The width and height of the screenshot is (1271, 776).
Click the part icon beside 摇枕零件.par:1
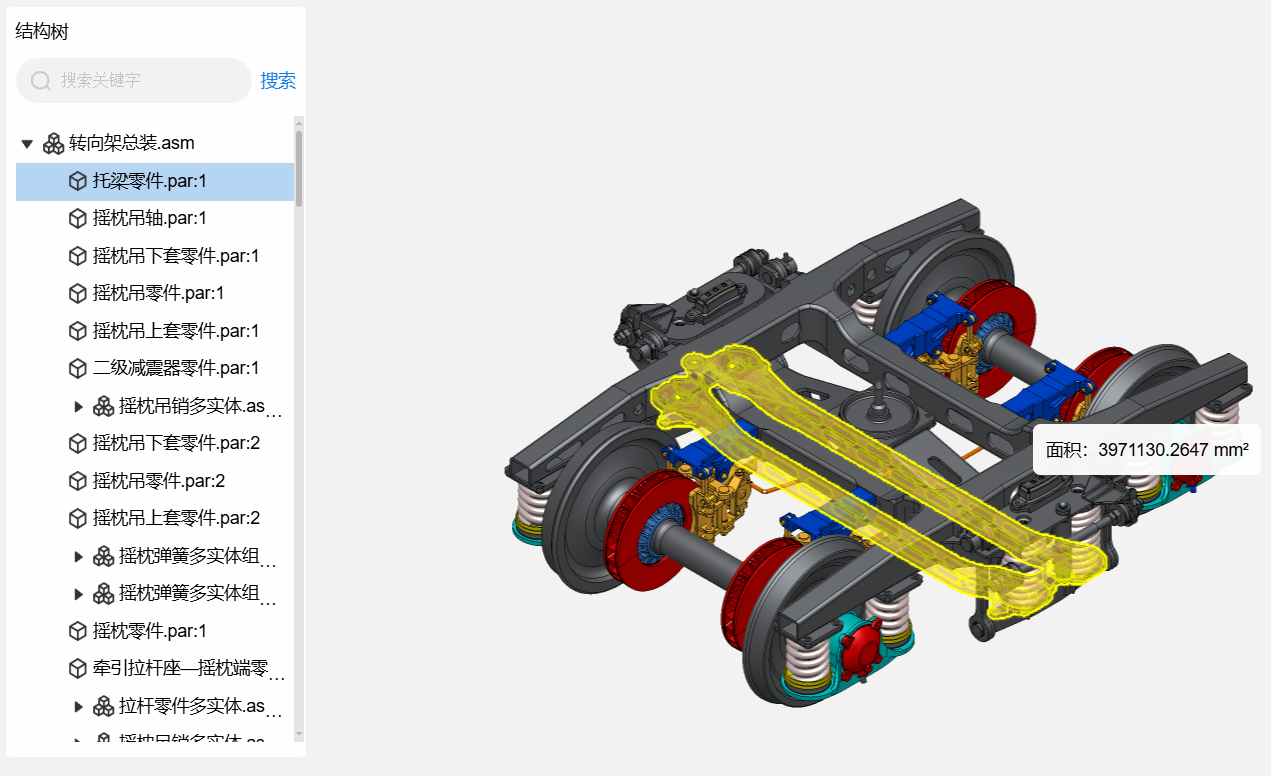click(x=78, y=631)
